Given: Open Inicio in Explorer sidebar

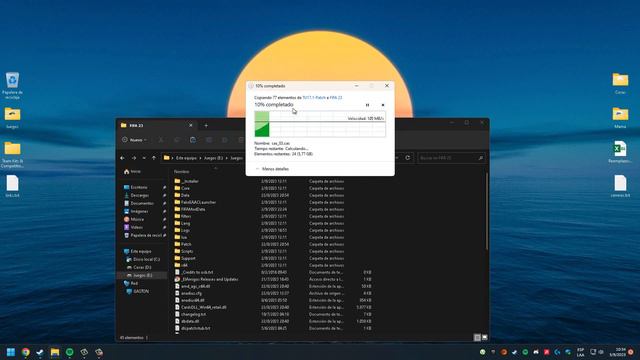Looking at the screenshot, I should click(x=132, y=171).
